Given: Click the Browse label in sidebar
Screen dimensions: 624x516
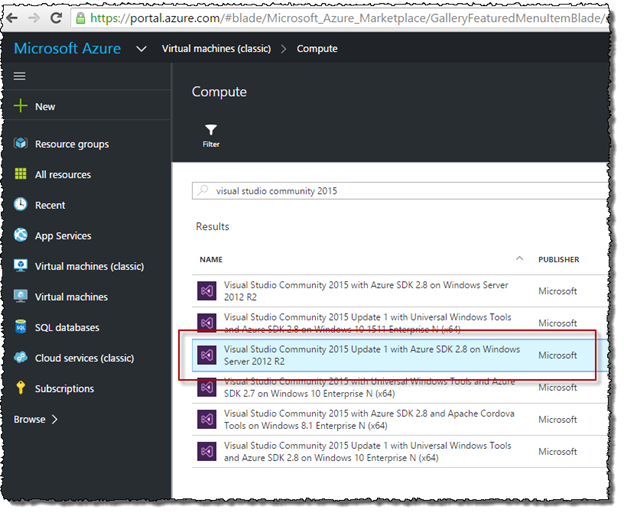Looking at the screenshot, I should [x=29, y=419].
